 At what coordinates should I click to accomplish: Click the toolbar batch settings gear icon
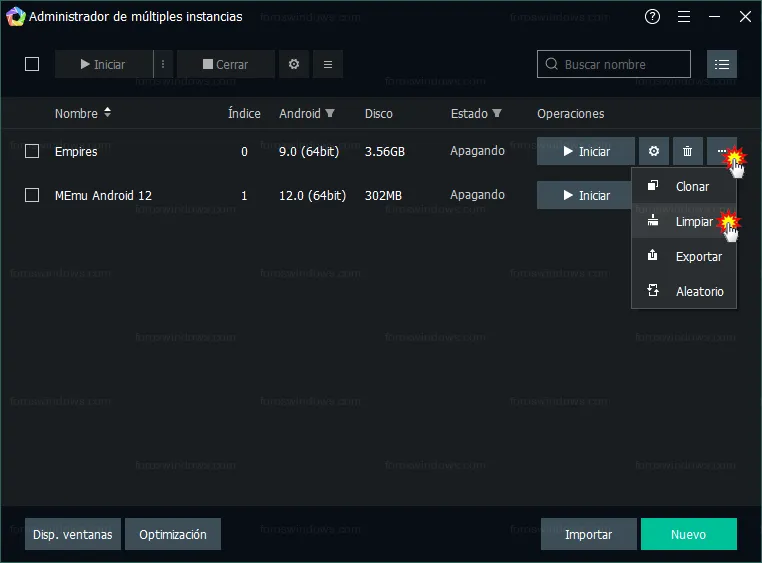294,64
